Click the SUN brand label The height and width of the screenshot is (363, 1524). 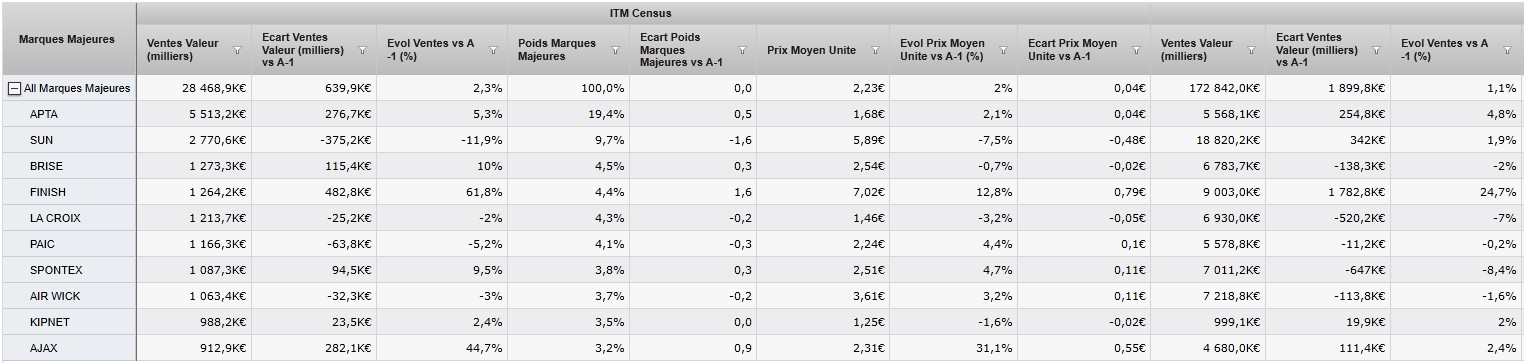(42, 141)
